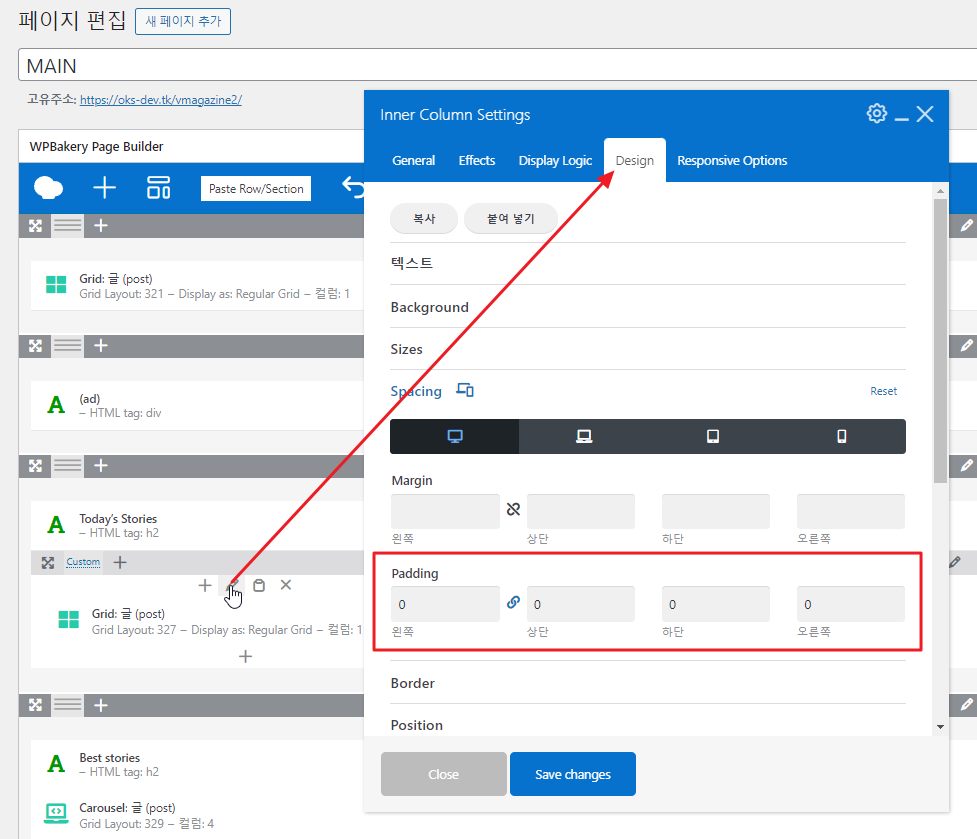Open the settings gear in Inner Column Settings
977x839 pixels.
pyautogui.click(x=876, y=113)
